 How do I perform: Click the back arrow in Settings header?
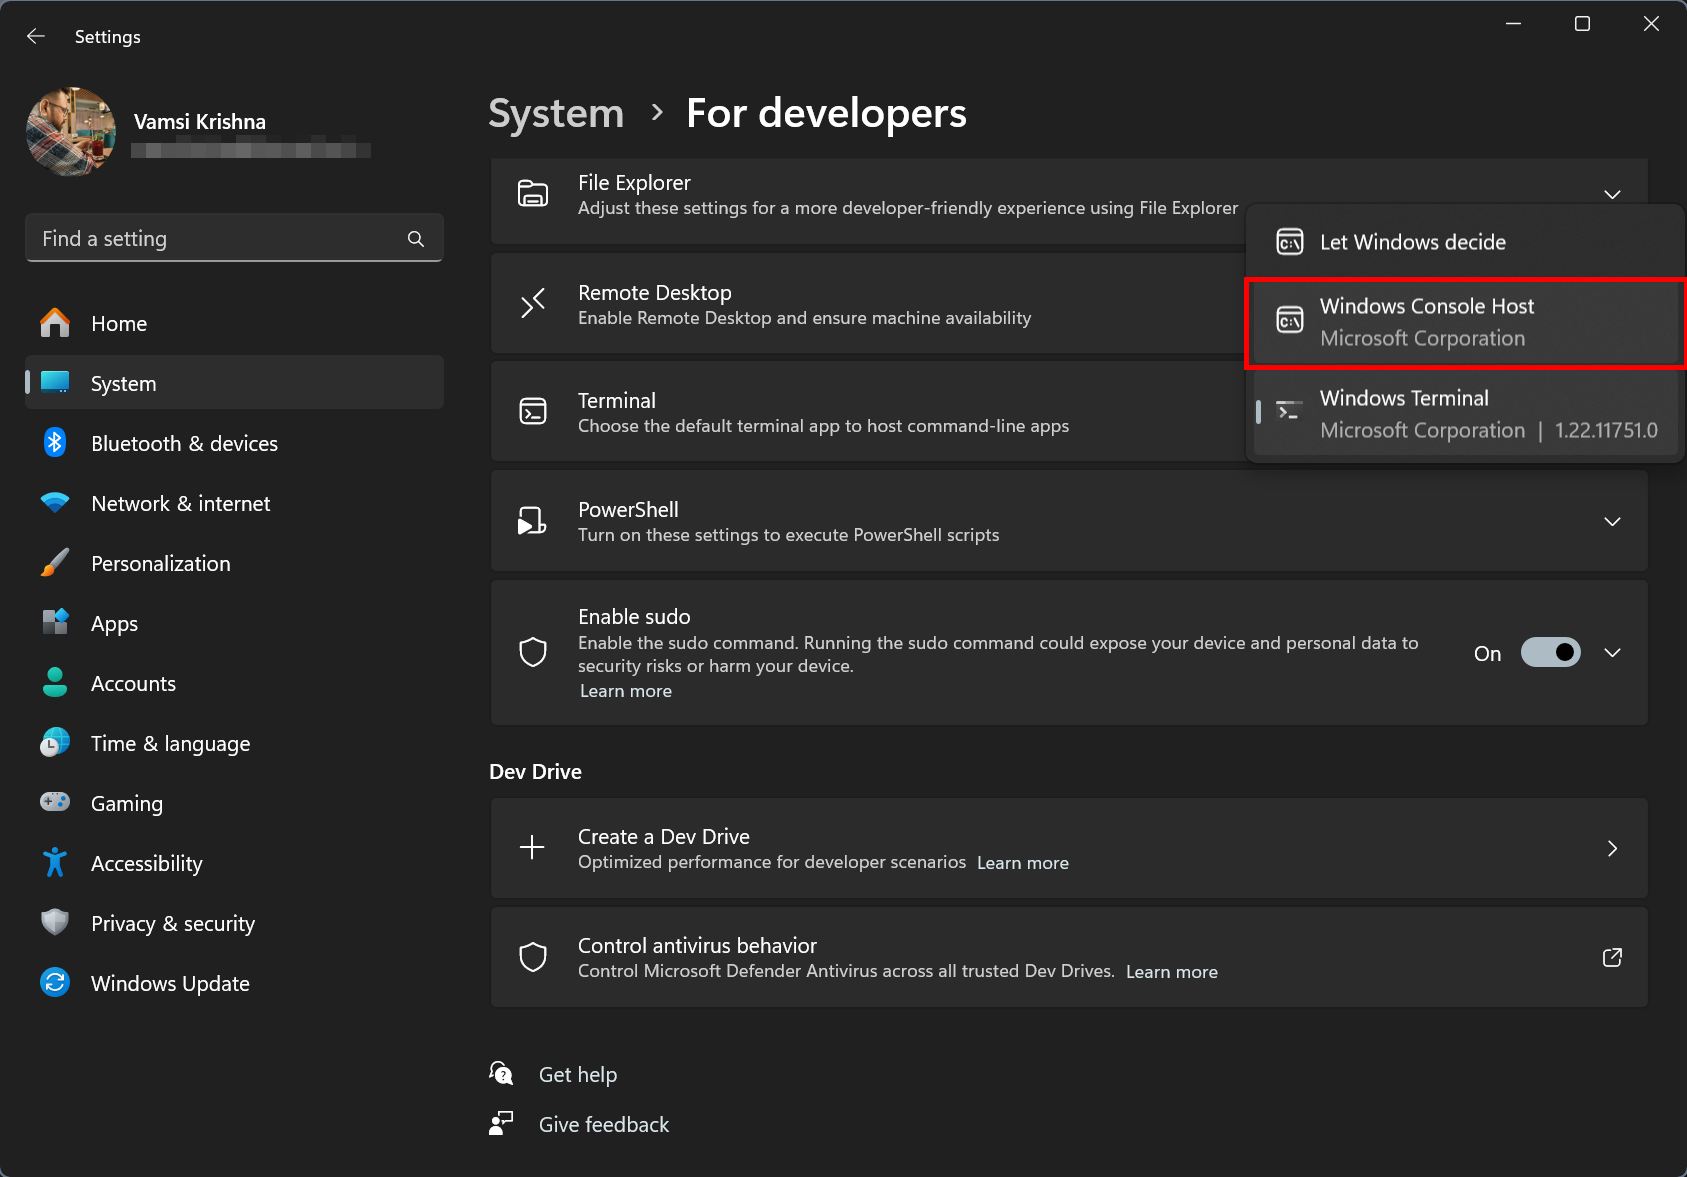36,36
